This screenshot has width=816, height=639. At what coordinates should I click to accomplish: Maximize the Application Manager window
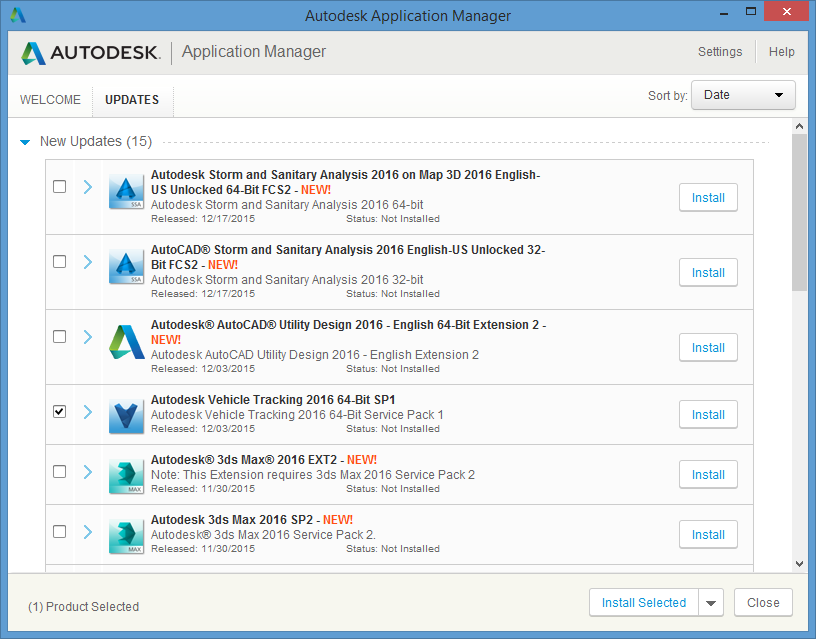[x=750, y=11]
